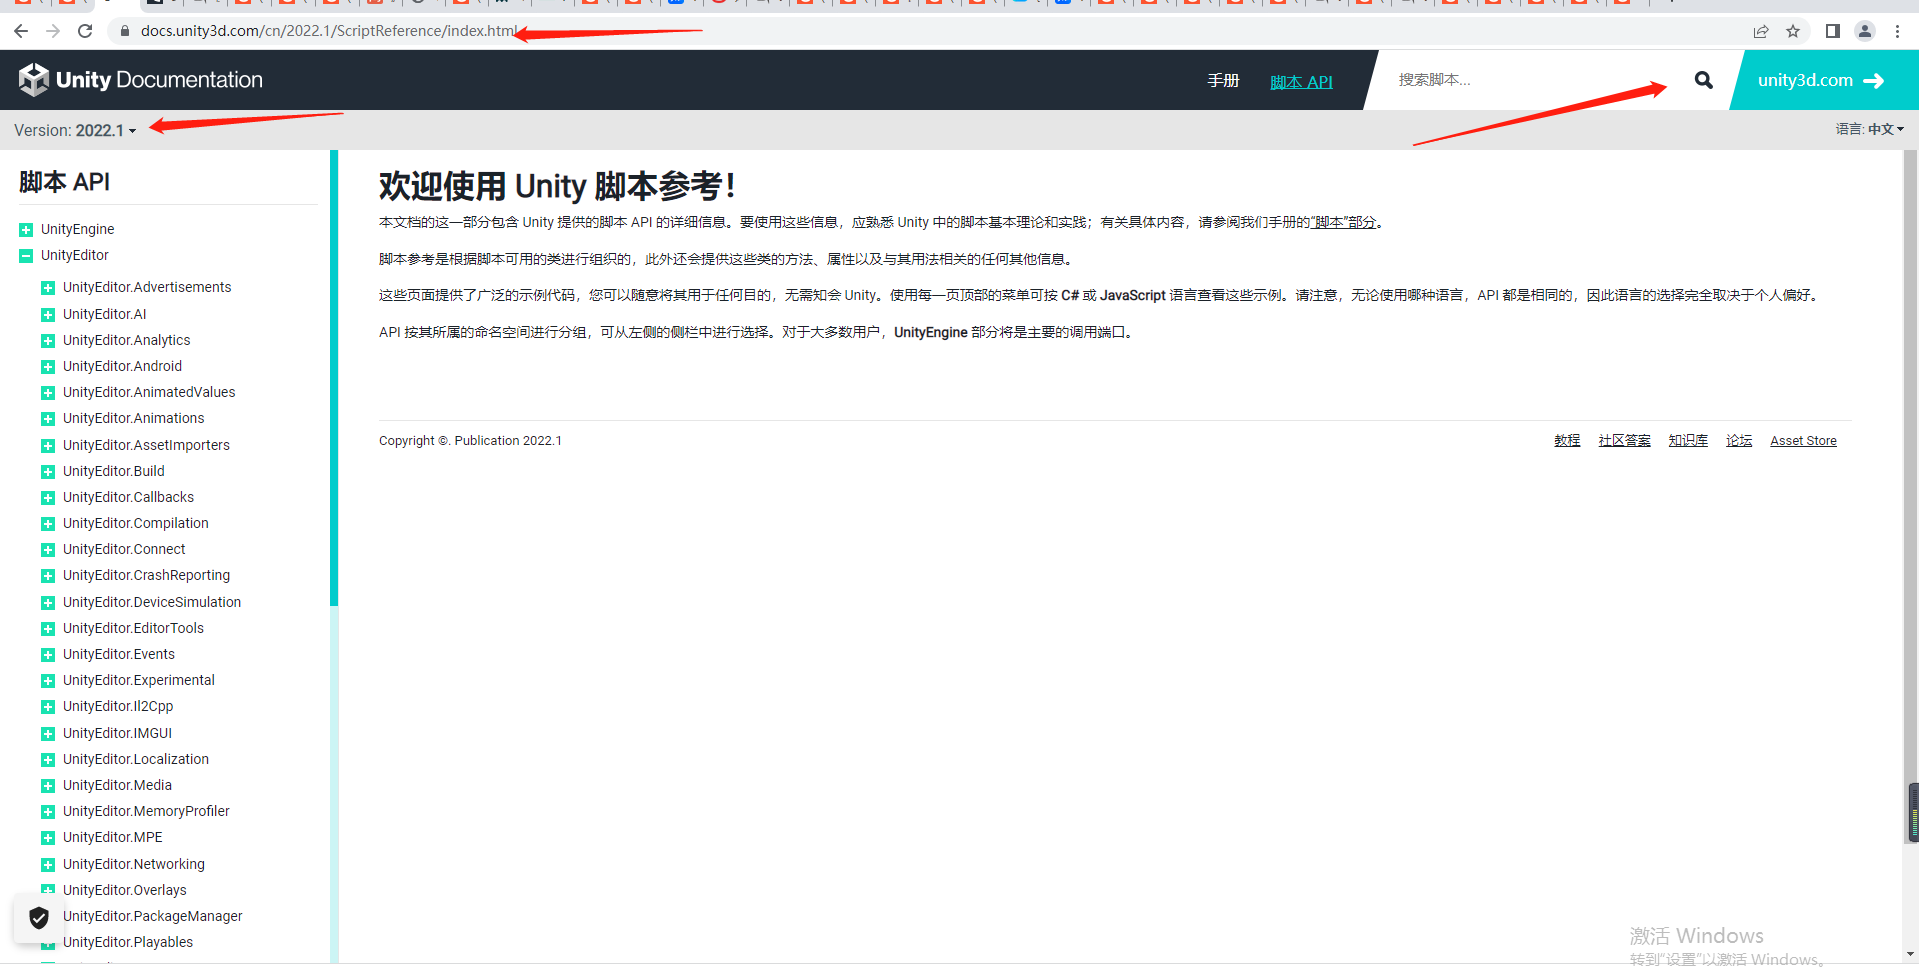Open the 知识库 footer link
This screenshot has width=1919, height=969.
tap(1688, 440)
